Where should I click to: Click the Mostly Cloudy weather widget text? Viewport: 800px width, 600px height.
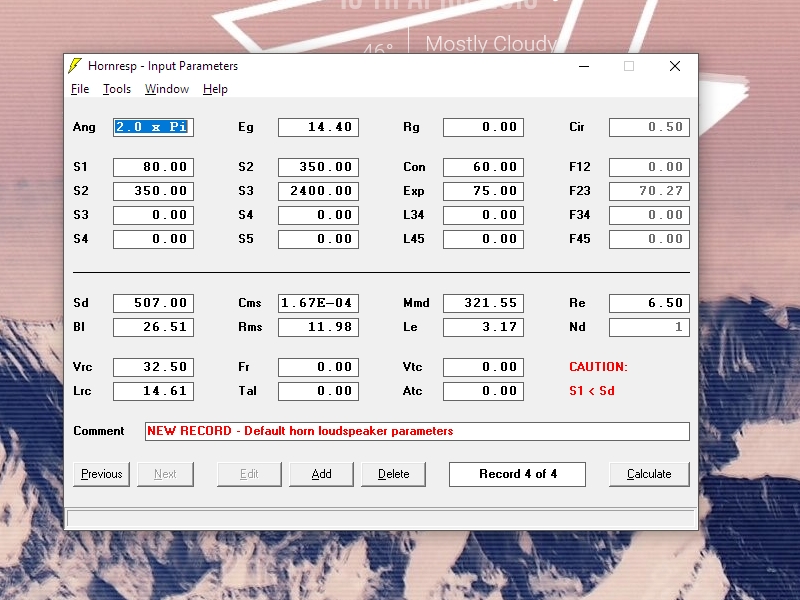[x=491, y=44]
